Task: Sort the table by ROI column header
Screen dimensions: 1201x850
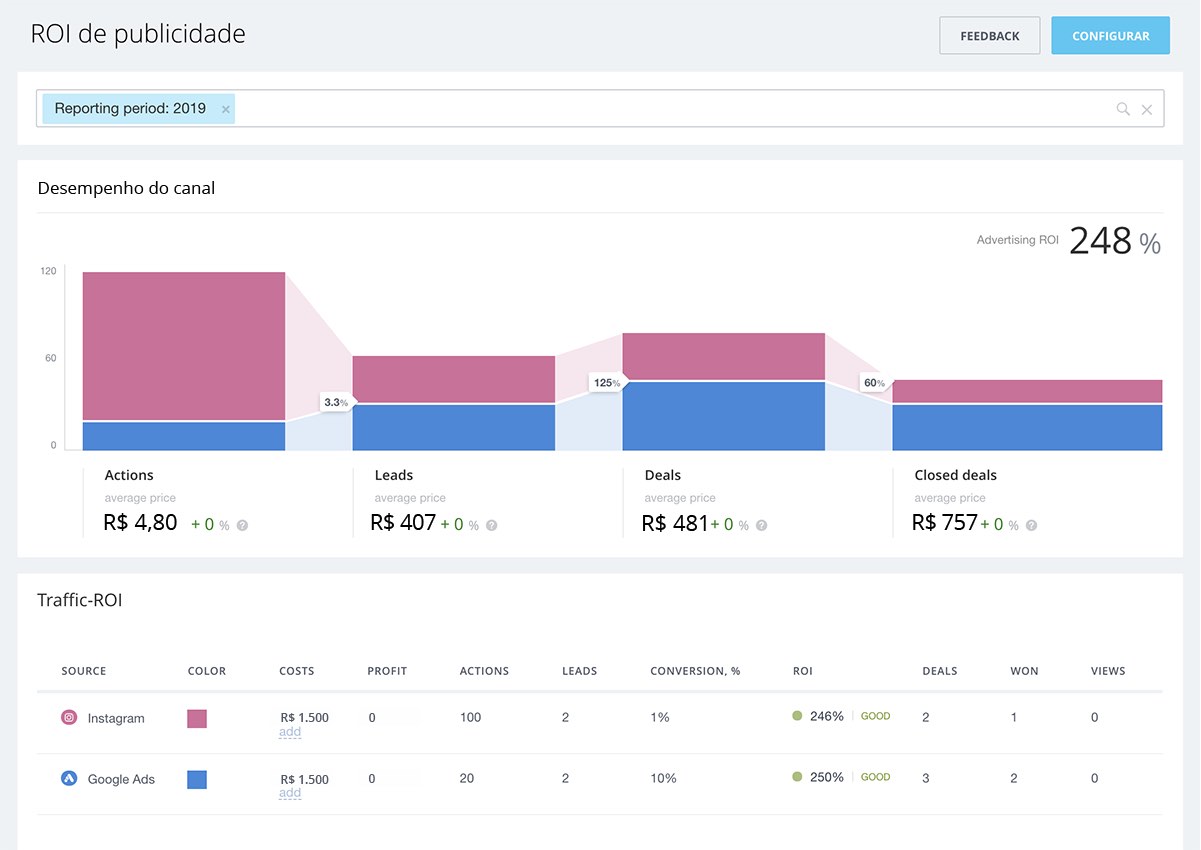Action: pos(802,671)
